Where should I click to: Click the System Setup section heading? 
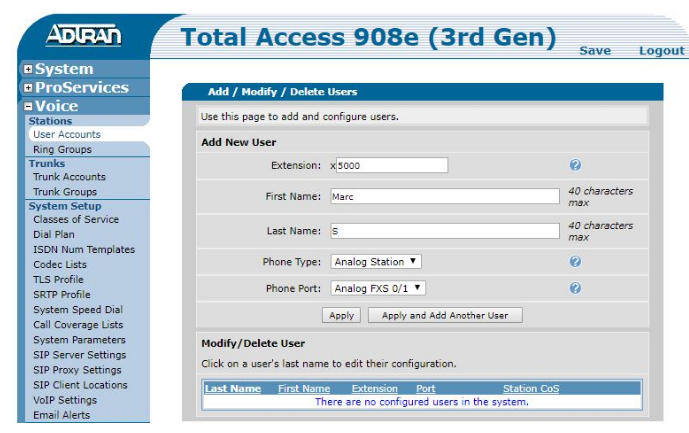(x=65, y=206)
